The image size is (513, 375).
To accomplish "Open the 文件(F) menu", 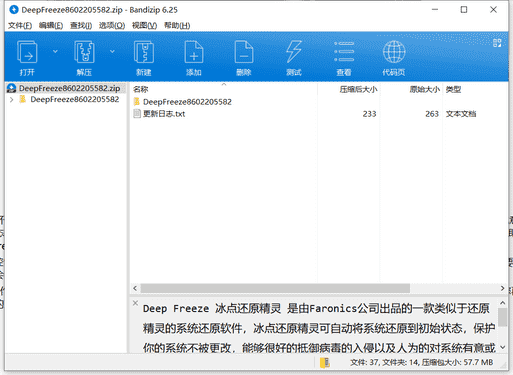I will click(x=20, y=25).
